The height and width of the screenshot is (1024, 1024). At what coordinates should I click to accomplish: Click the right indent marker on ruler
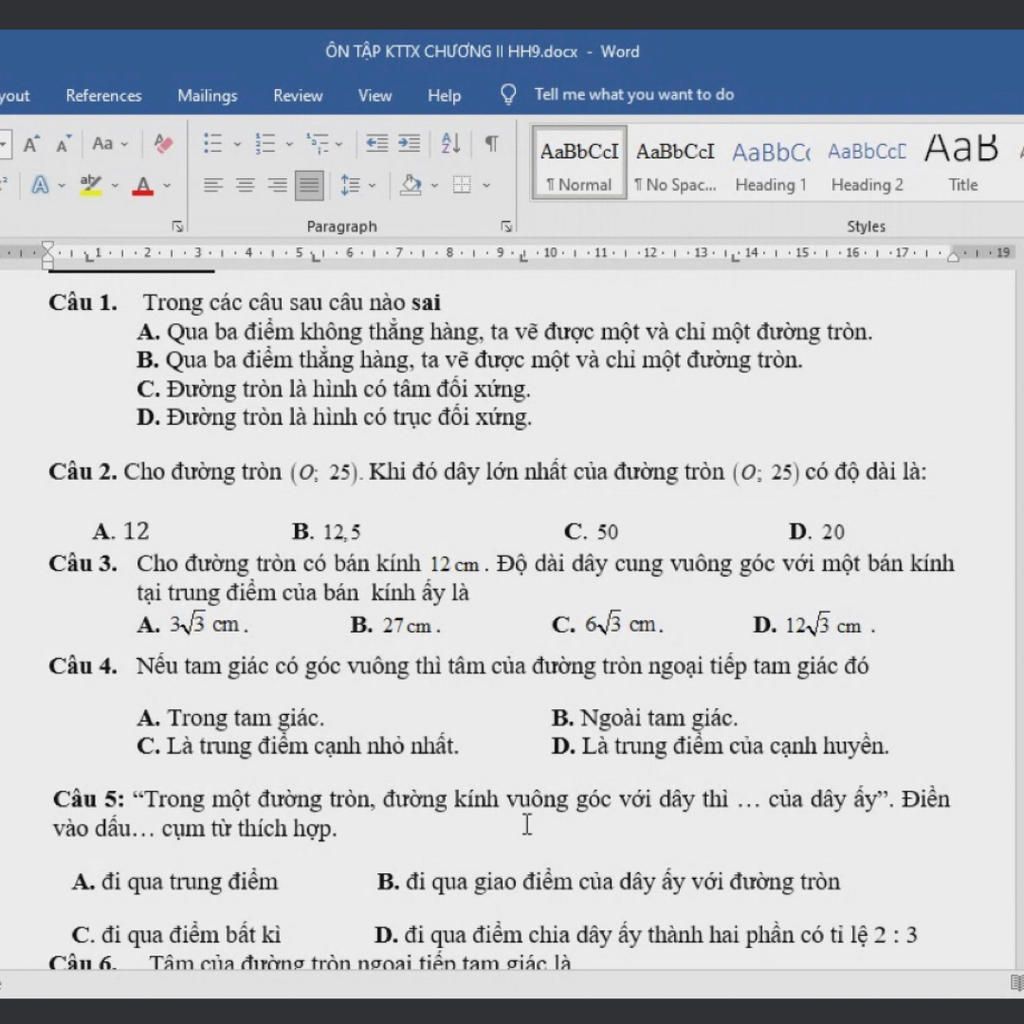[x=953, y=255]
